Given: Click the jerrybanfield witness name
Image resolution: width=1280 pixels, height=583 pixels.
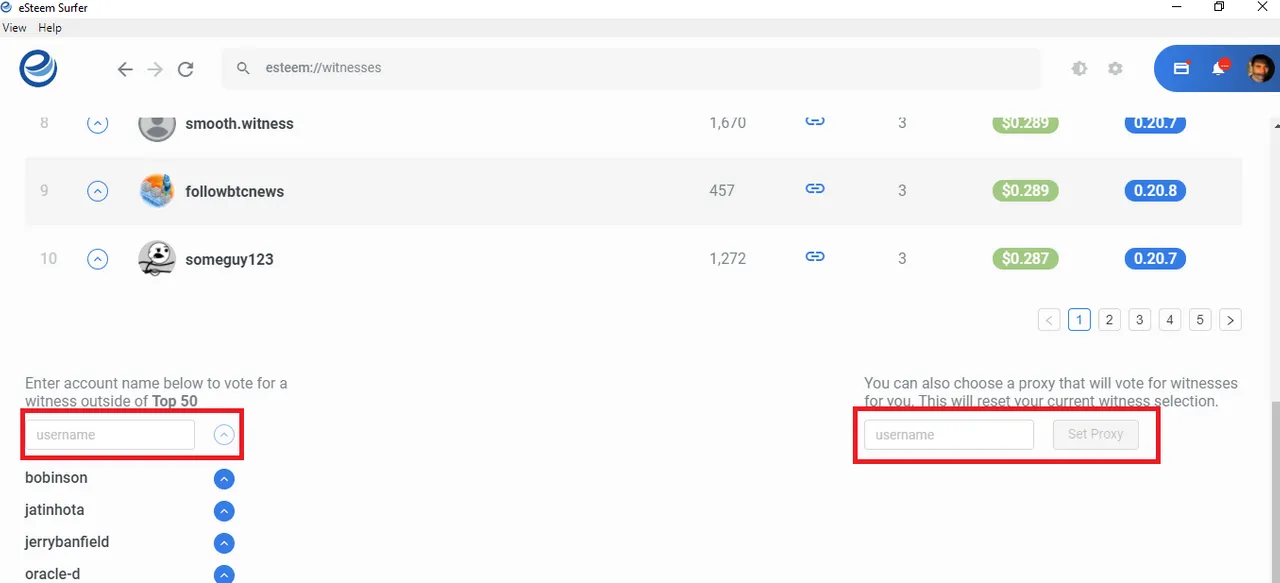Looking at the screenshot, I should pyautogui.click(x=67, y=542).
